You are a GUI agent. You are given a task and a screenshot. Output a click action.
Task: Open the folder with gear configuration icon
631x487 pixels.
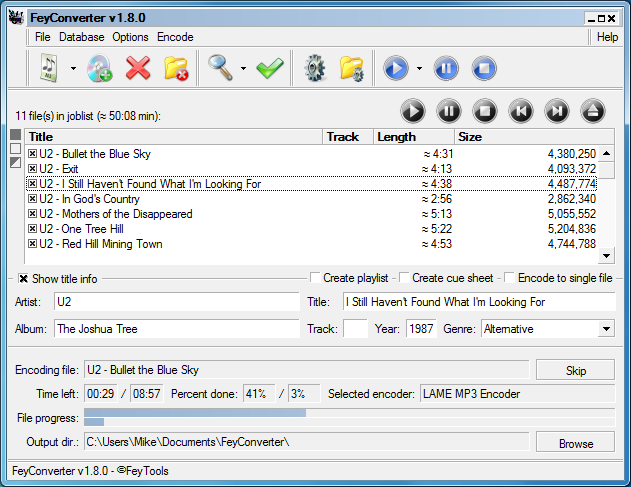[x=352, y=68]
